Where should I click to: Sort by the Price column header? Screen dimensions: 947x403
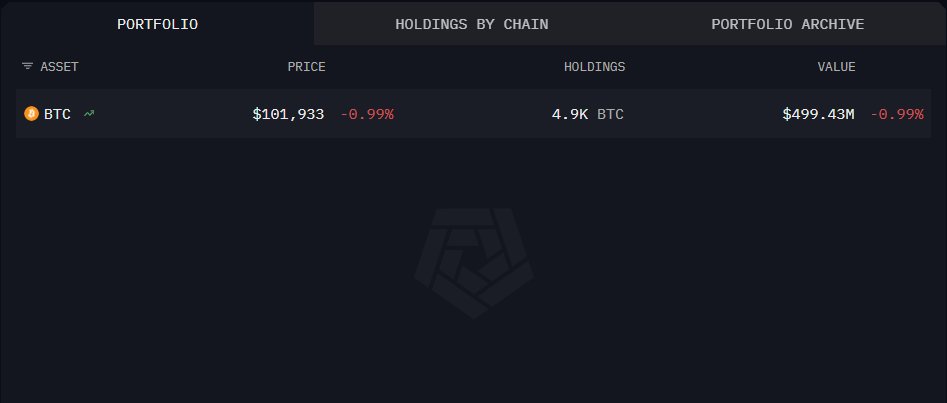(x=307, y=67)
